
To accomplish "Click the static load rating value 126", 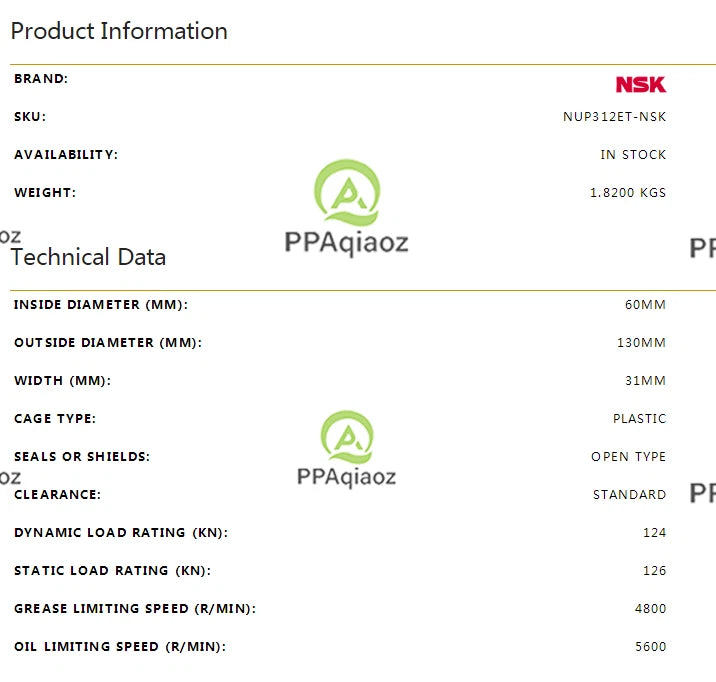I will [x=654, y=570].
